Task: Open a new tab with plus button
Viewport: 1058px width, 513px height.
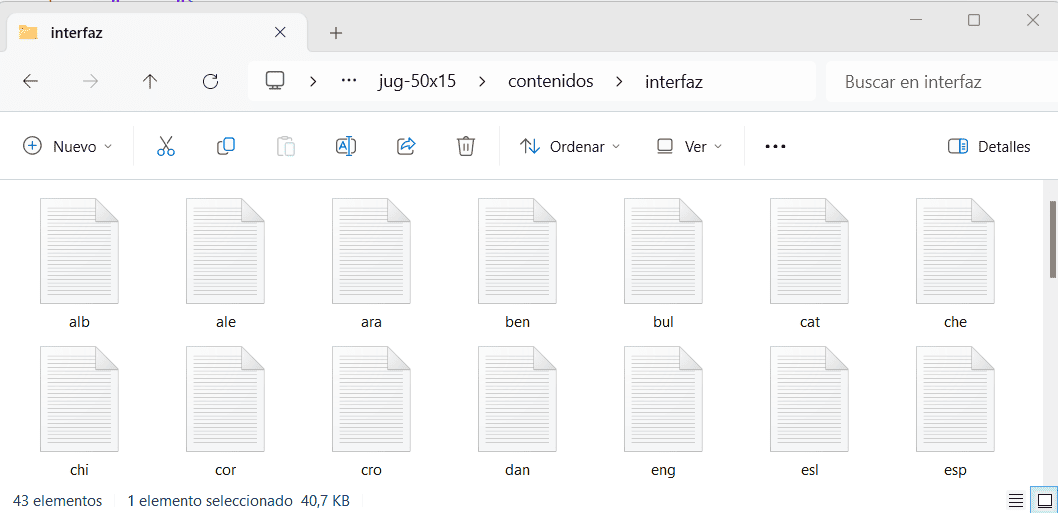Action: [x=336, y=33]
